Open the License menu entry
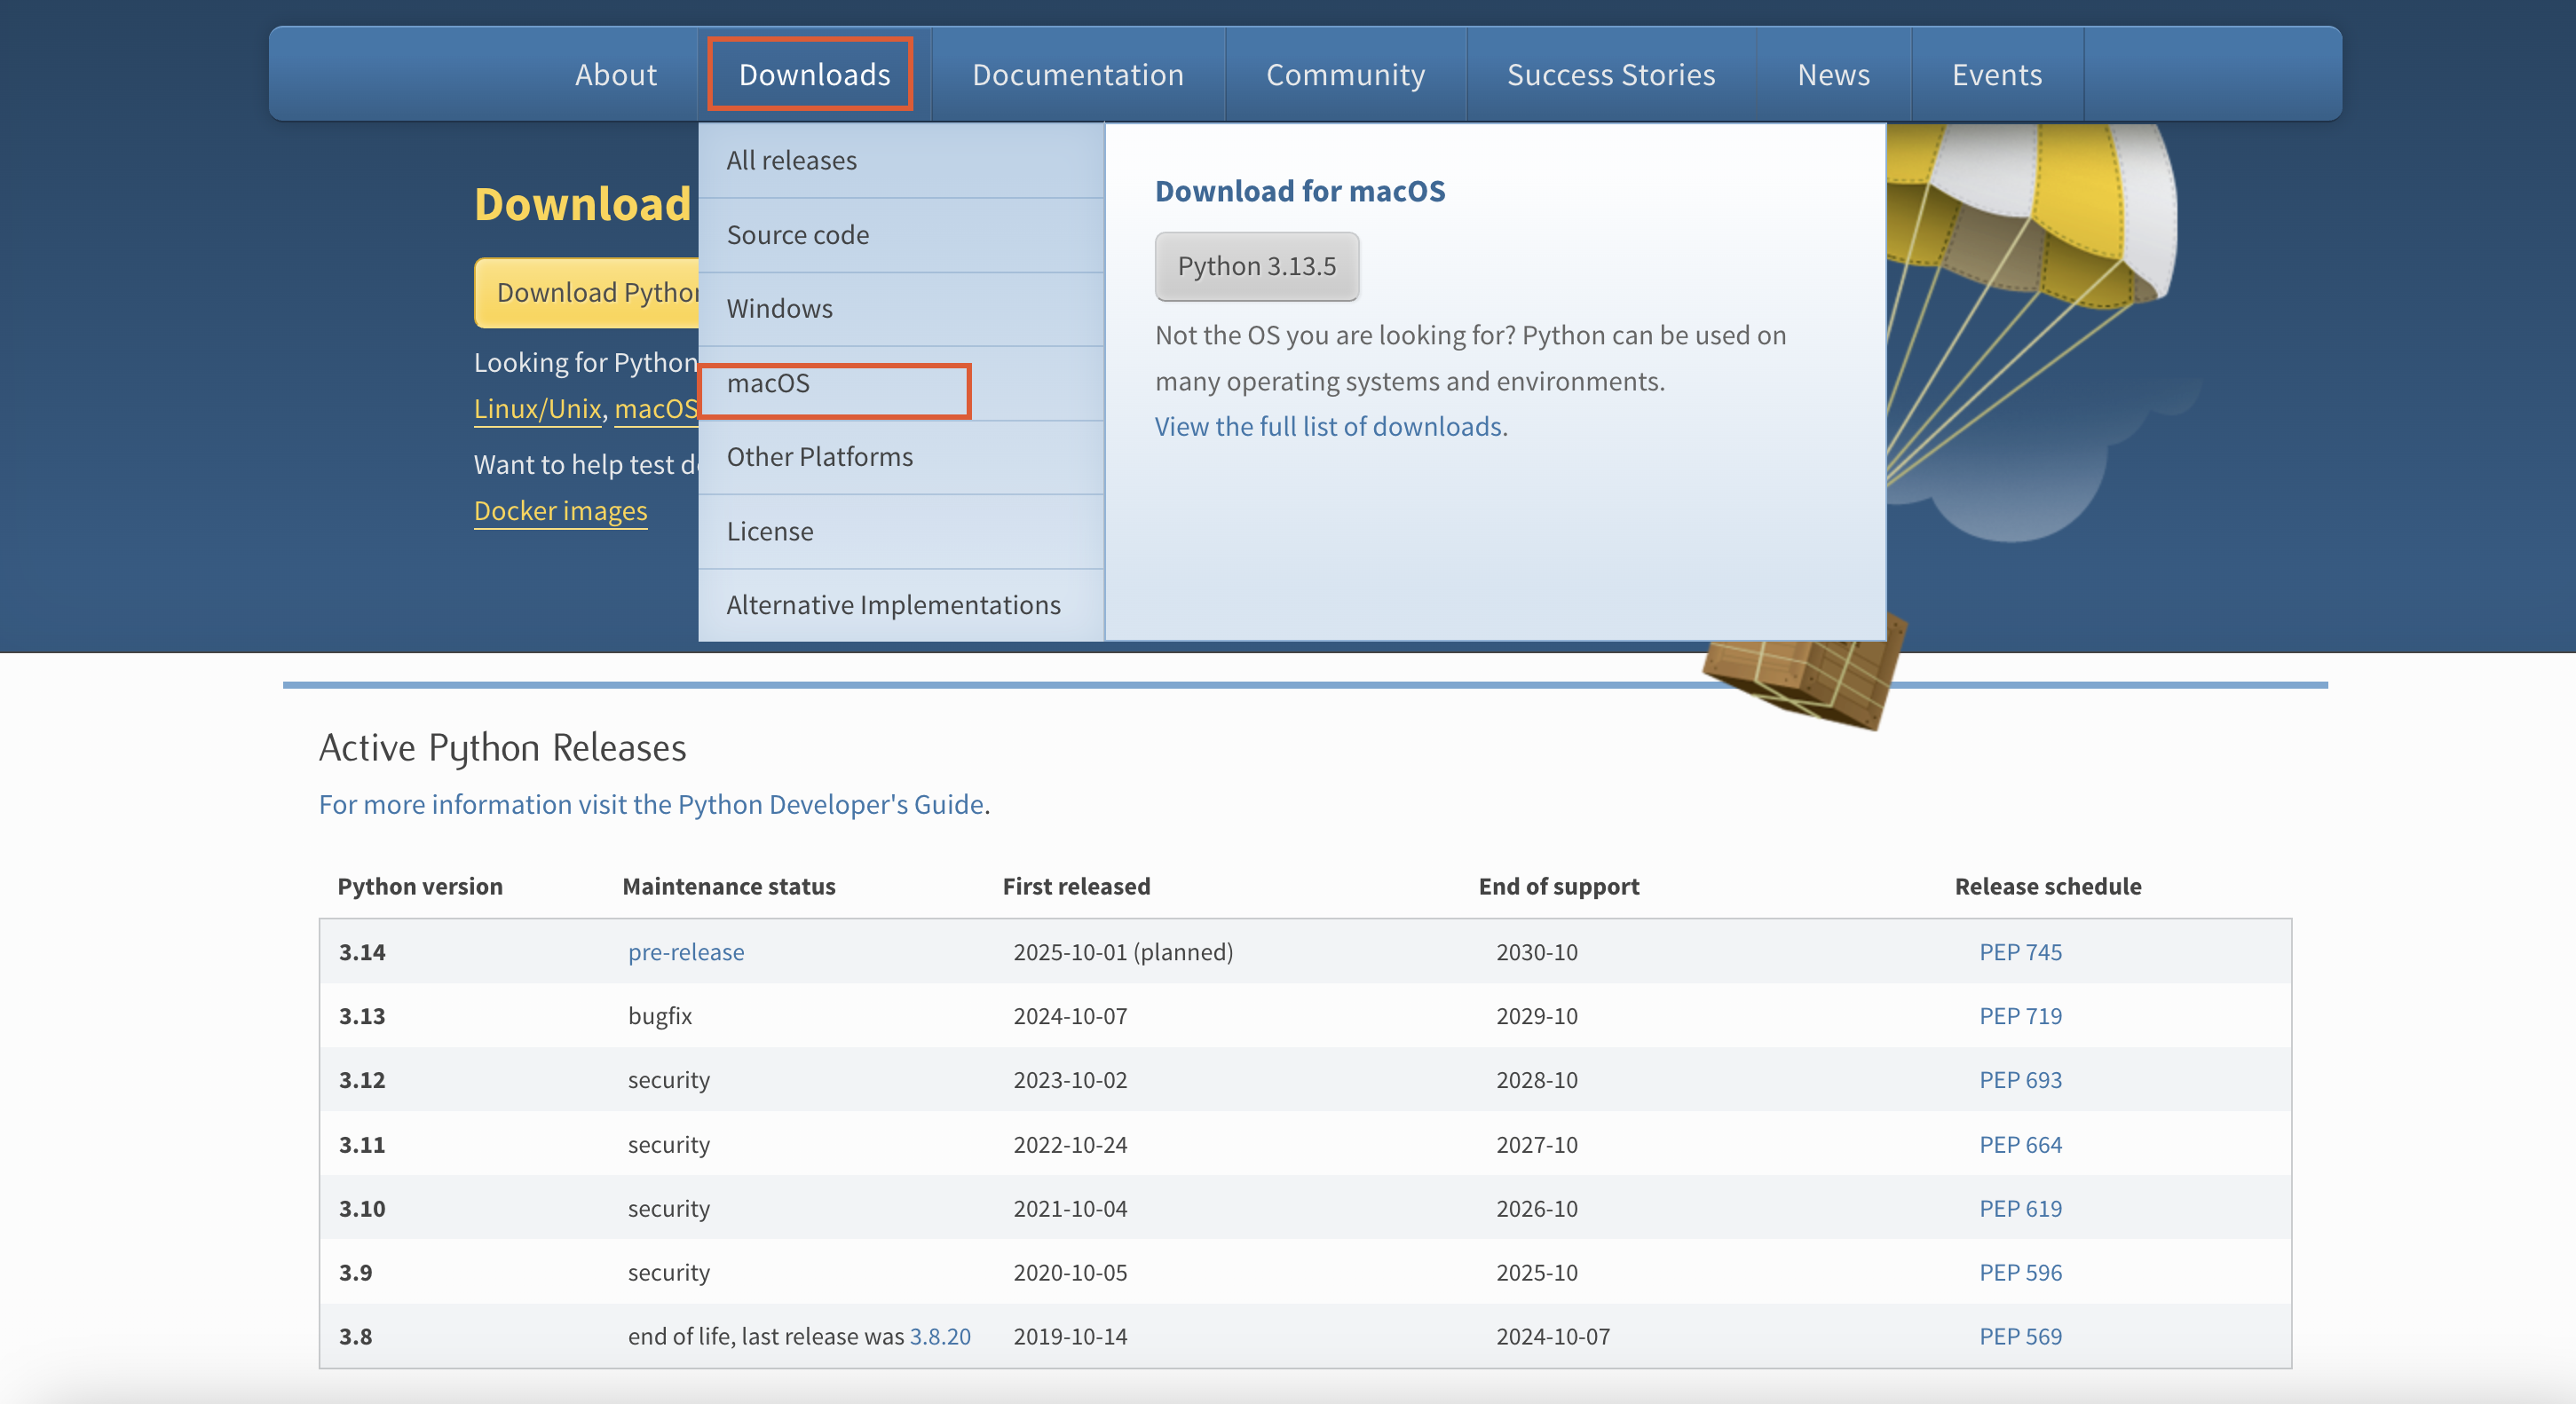This screenshot has height=1404, width=2576. 901,531
